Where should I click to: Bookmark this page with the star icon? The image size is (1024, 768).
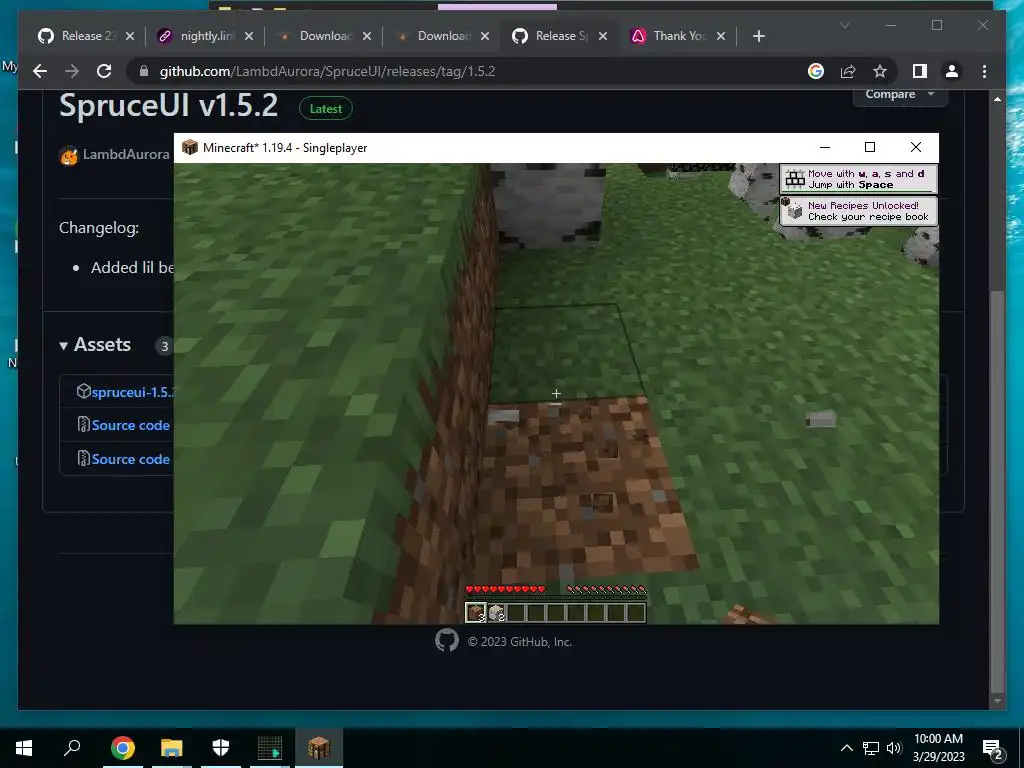click(x=880, y=71)
